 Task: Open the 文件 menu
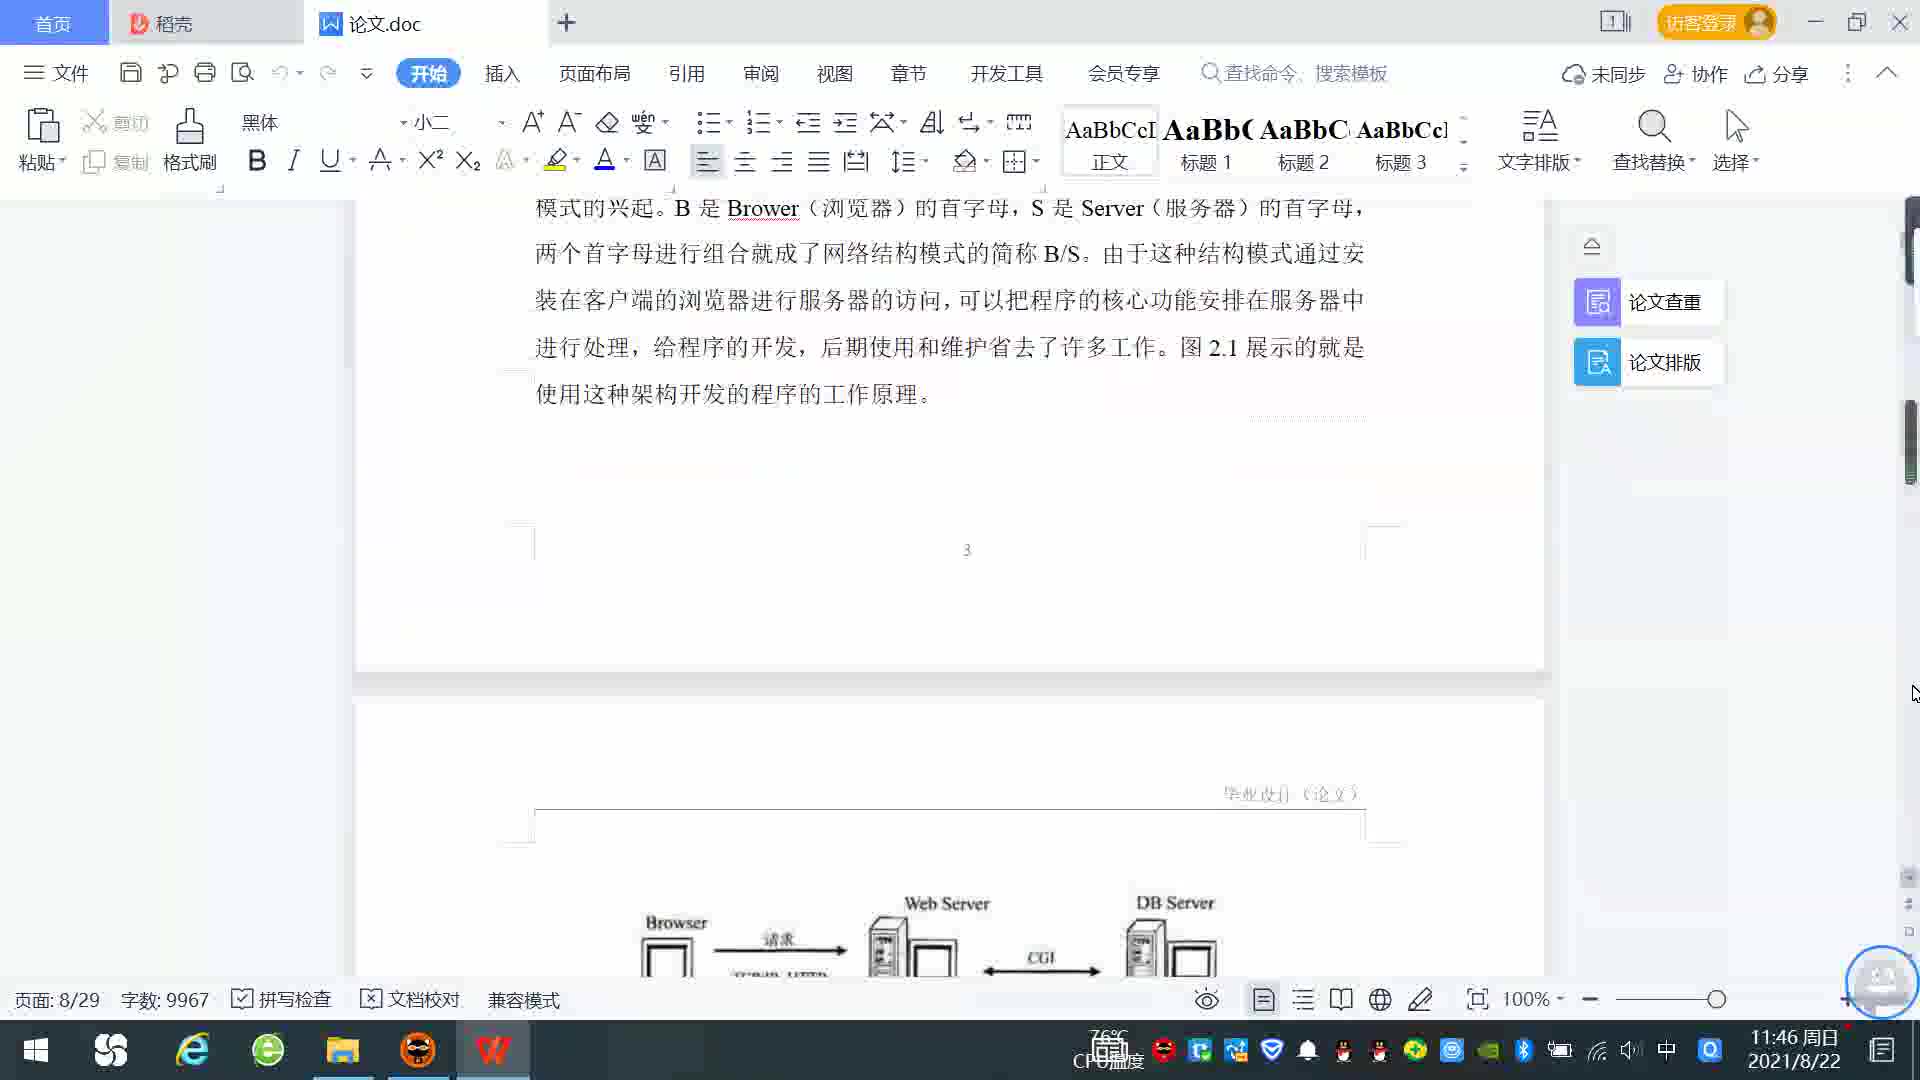[x=57, y=73]
